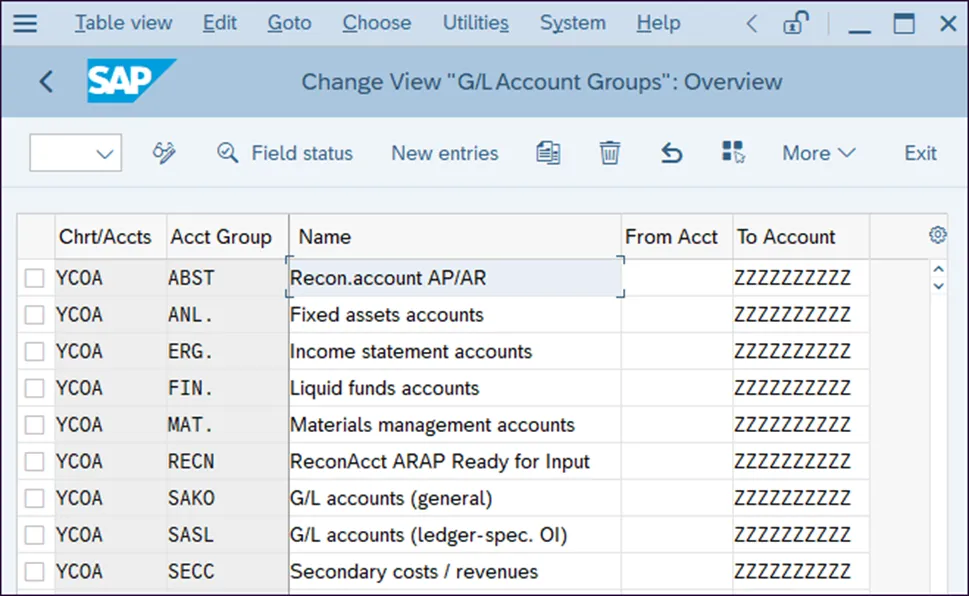The image size is (969, 596).
Task: Click the Copy As icon
Action: [x=548, y=153]
